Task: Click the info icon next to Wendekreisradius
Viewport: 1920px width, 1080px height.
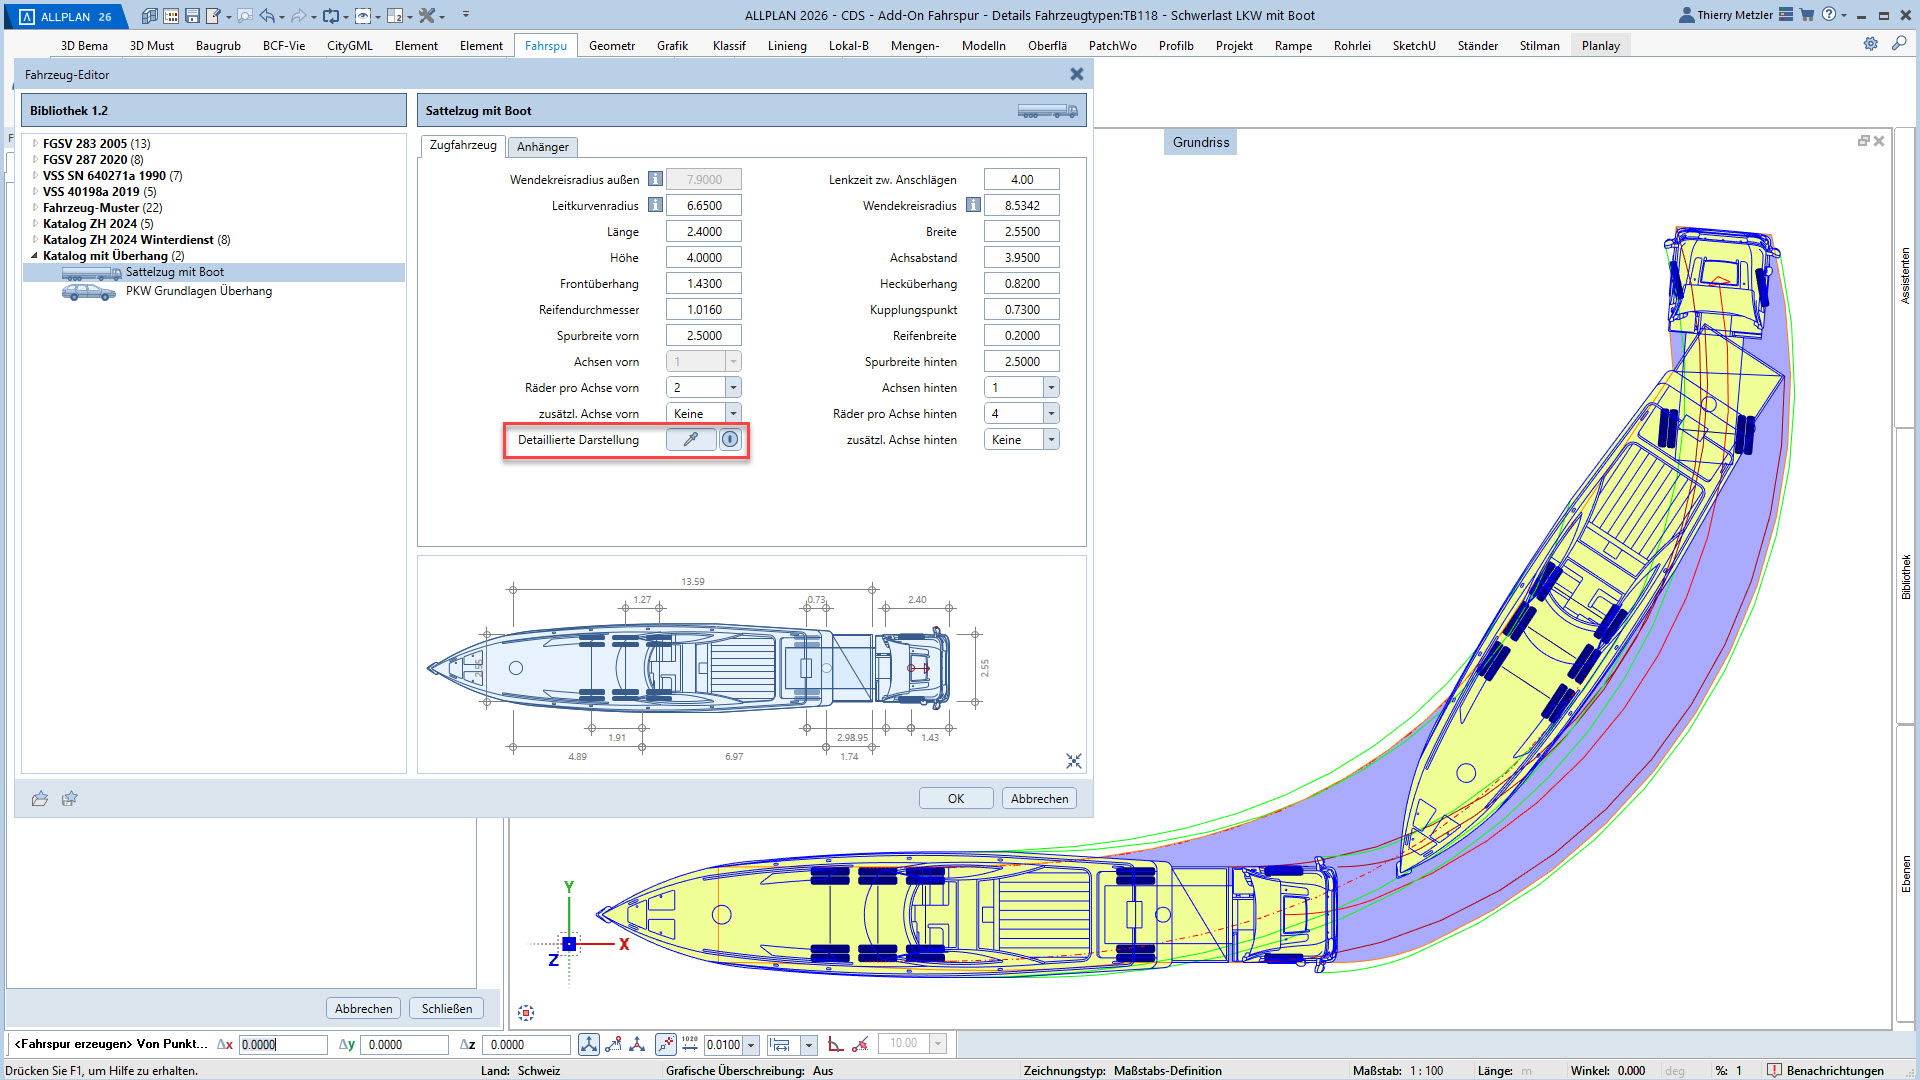Action: pos(973,205)
